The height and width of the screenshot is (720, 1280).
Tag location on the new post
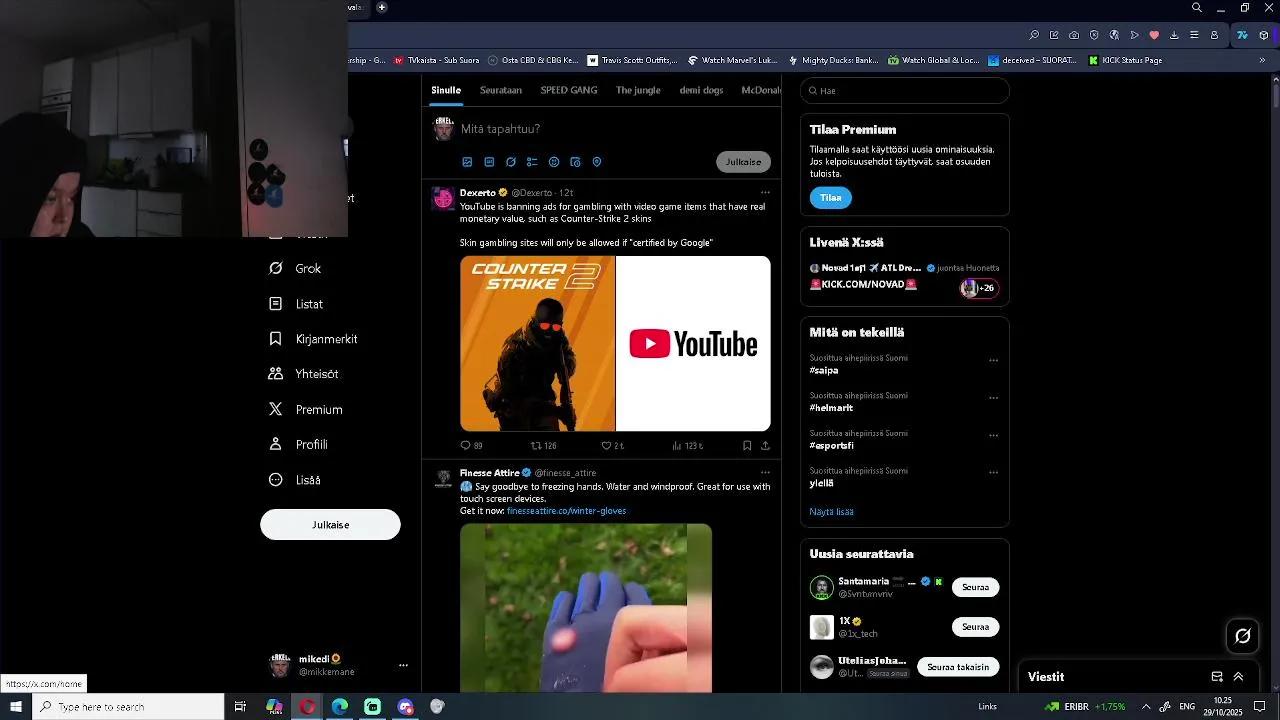(x=597, y=162)
